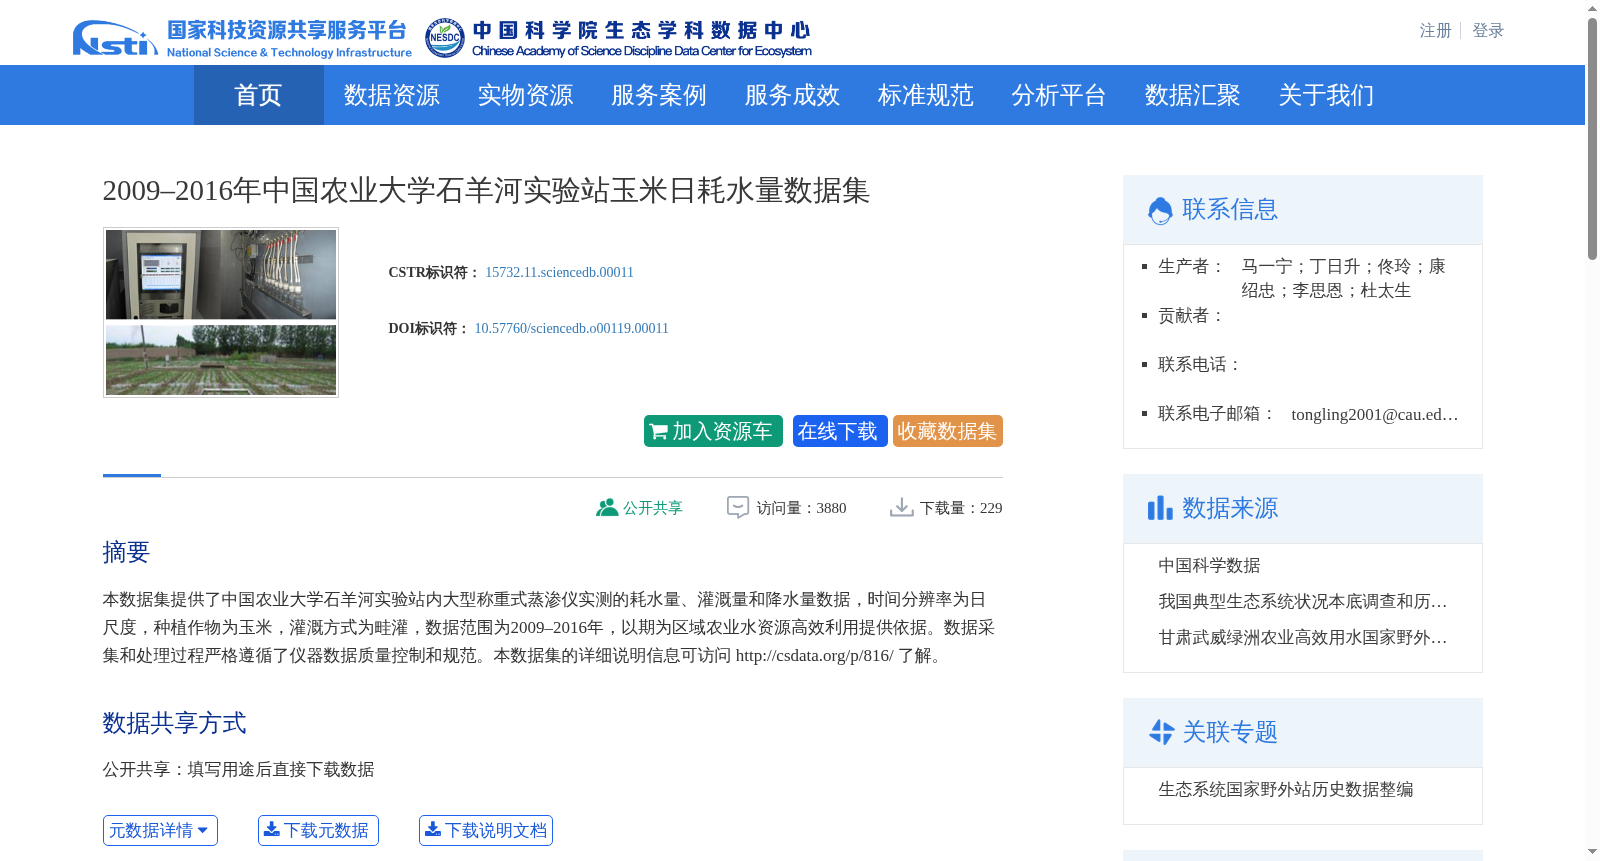
Task: Click the 摘要 section heading
Action: (x=126, y=552)
